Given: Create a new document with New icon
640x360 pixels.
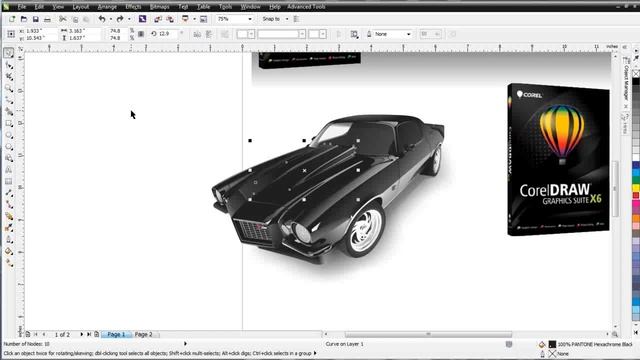Looking at the screenshot, I should point(12,19).
